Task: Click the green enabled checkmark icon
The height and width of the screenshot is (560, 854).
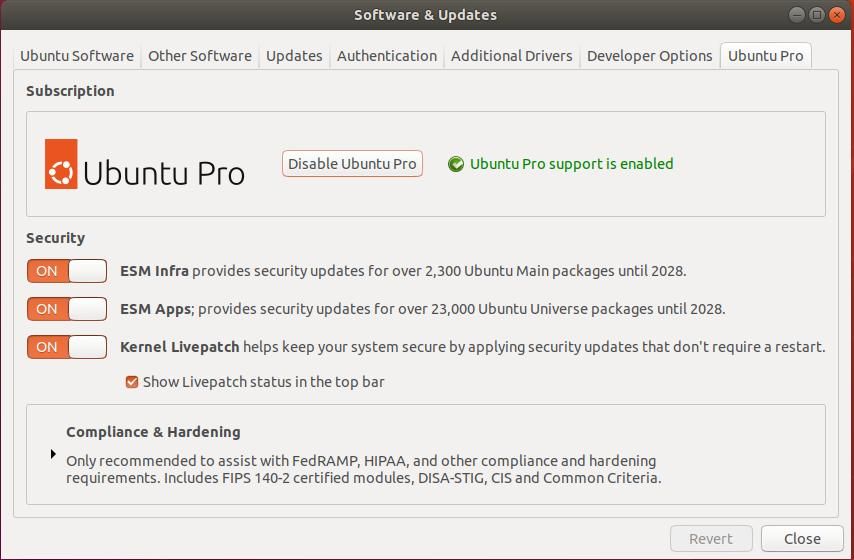Action: (456, 164)
